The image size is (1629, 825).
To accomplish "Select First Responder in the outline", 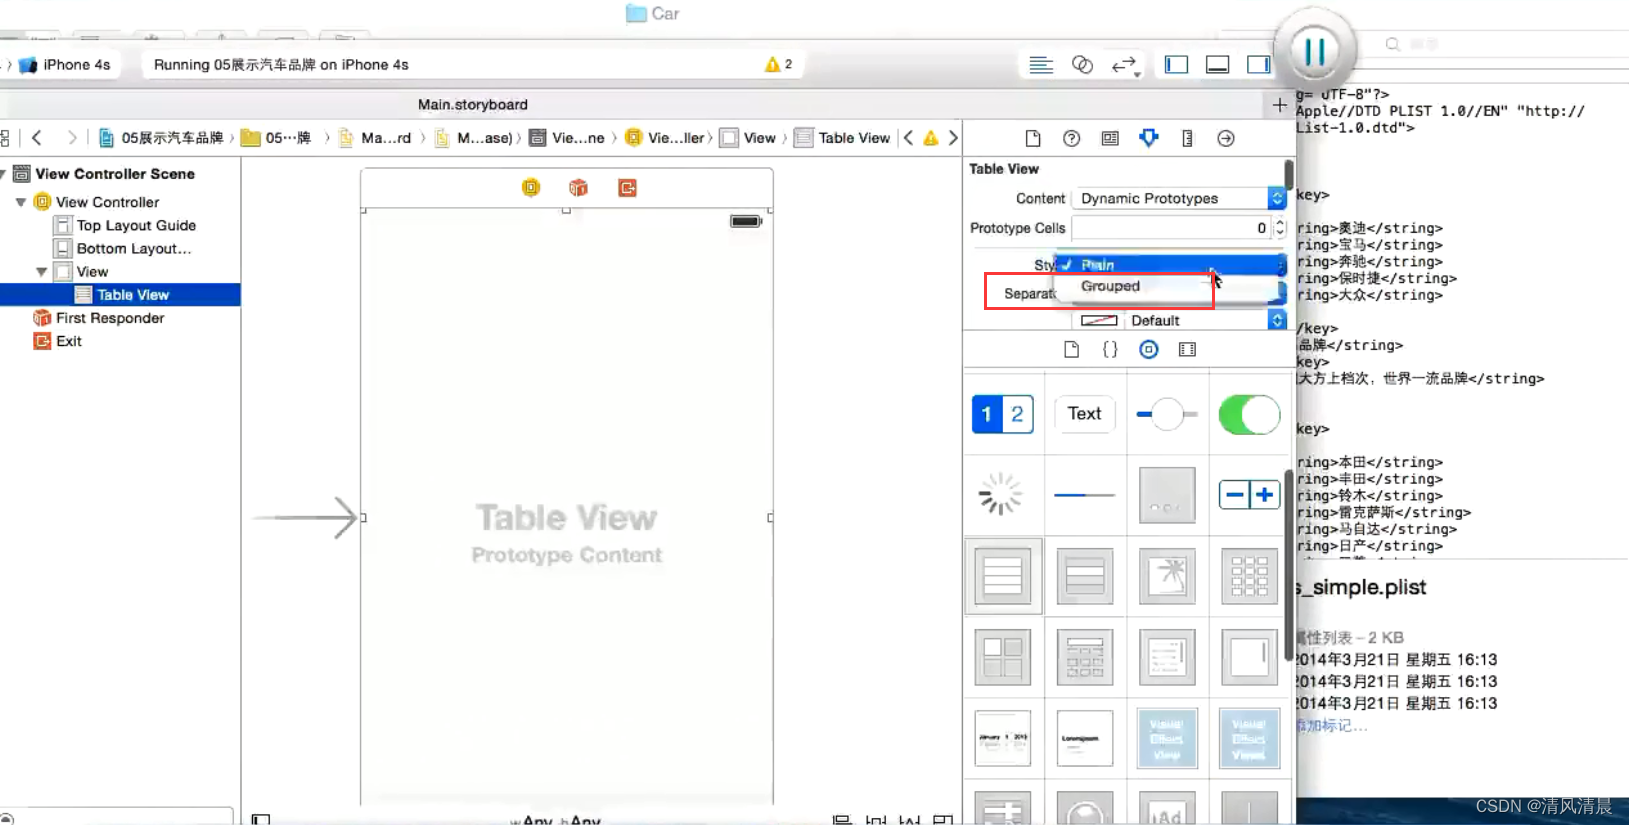I will pos(99,318).
